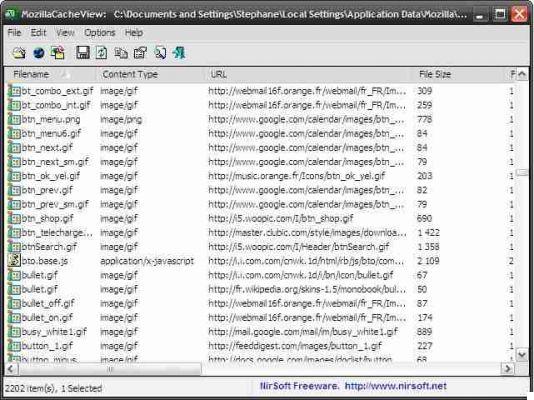The height and width of the screenshot is (400, 534).
Task: Click the Save Selected Items floppy icon
Action: (x=83, y=53)
